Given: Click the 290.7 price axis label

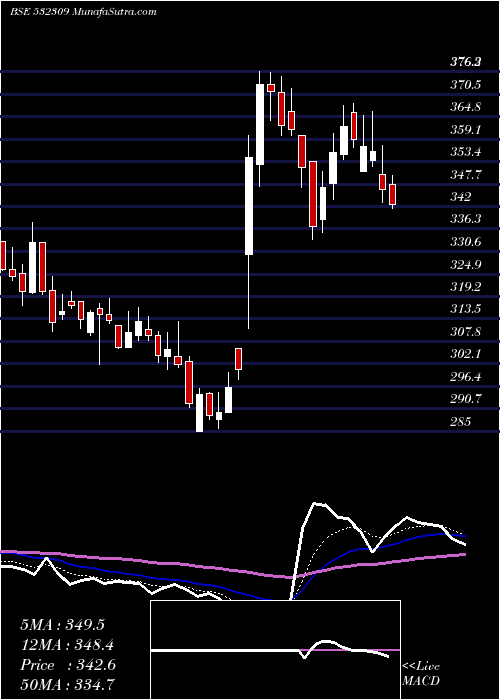Looking at the screenshot, I should point(466,399).
